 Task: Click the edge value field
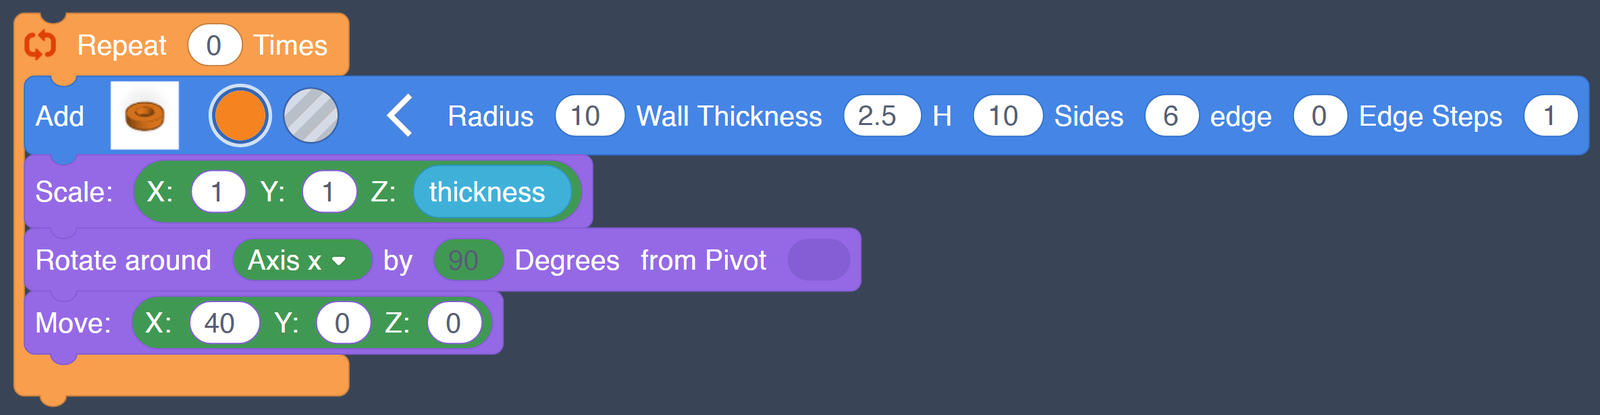pyautogui.click(x=1319, y=116)
